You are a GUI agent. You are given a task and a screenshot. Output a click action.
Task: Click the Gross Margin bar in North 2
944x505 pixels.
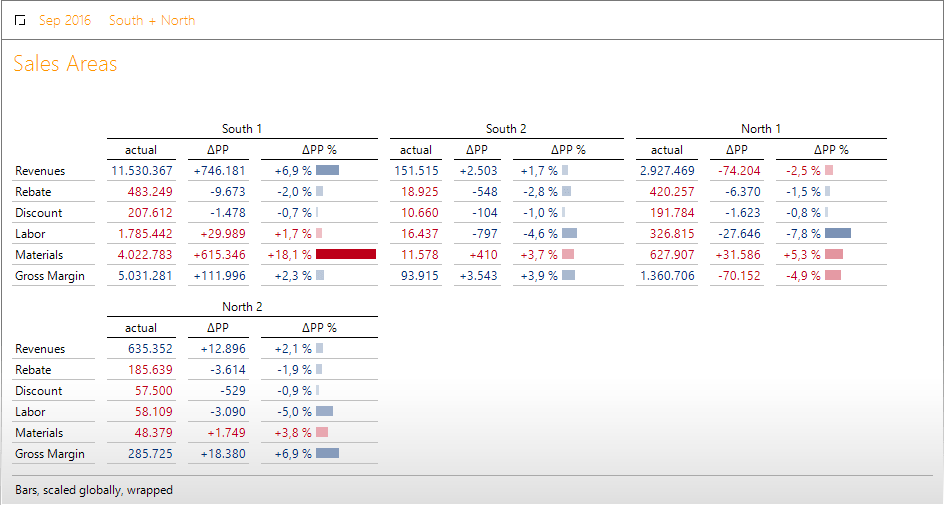[x=327, y=454]
